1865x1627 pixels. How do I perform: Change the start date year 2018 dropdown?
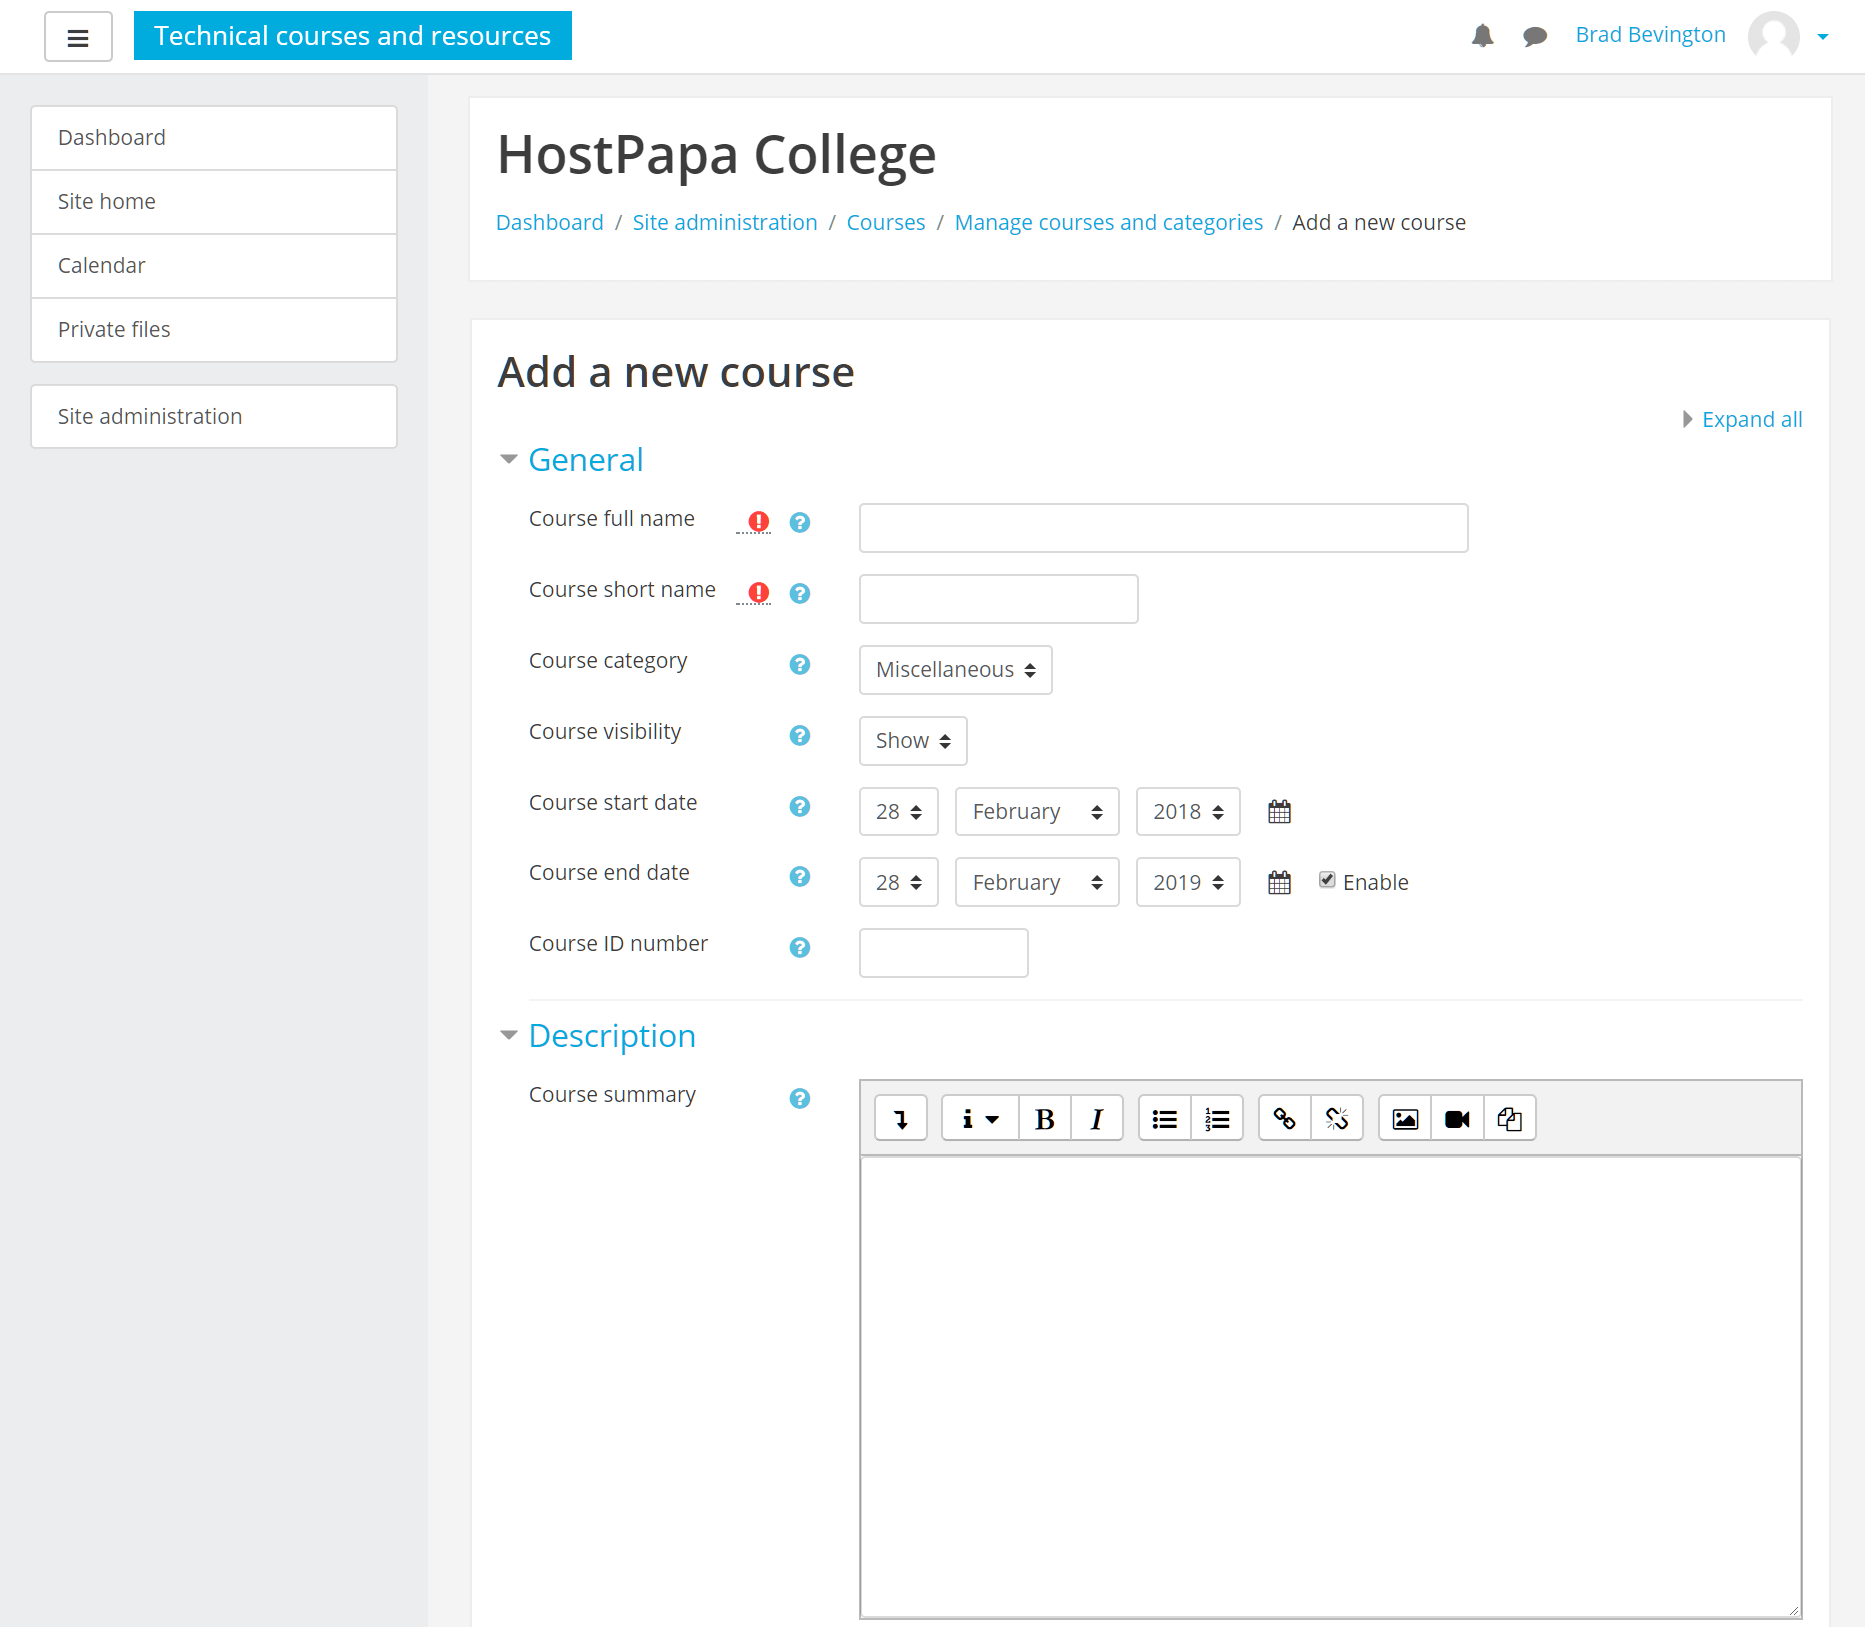1188,811
